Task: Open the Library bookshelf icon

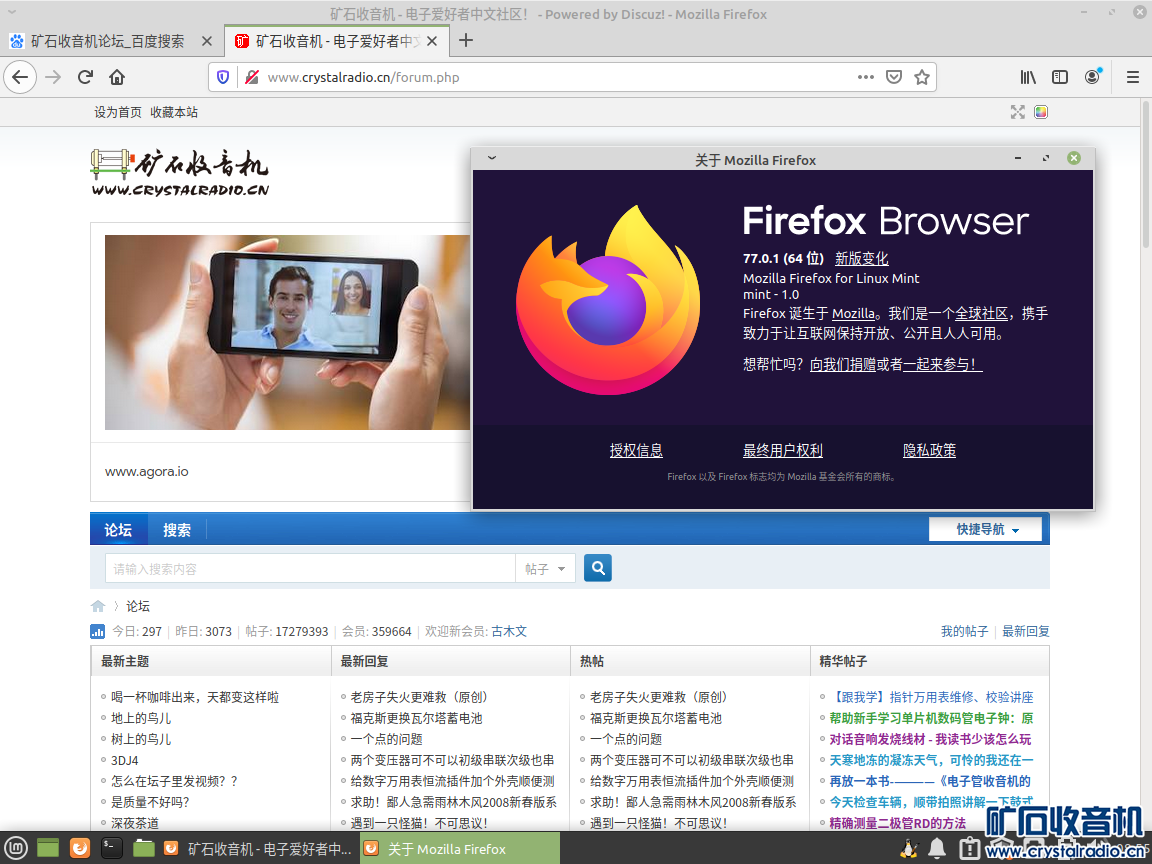Action: 1028,77
